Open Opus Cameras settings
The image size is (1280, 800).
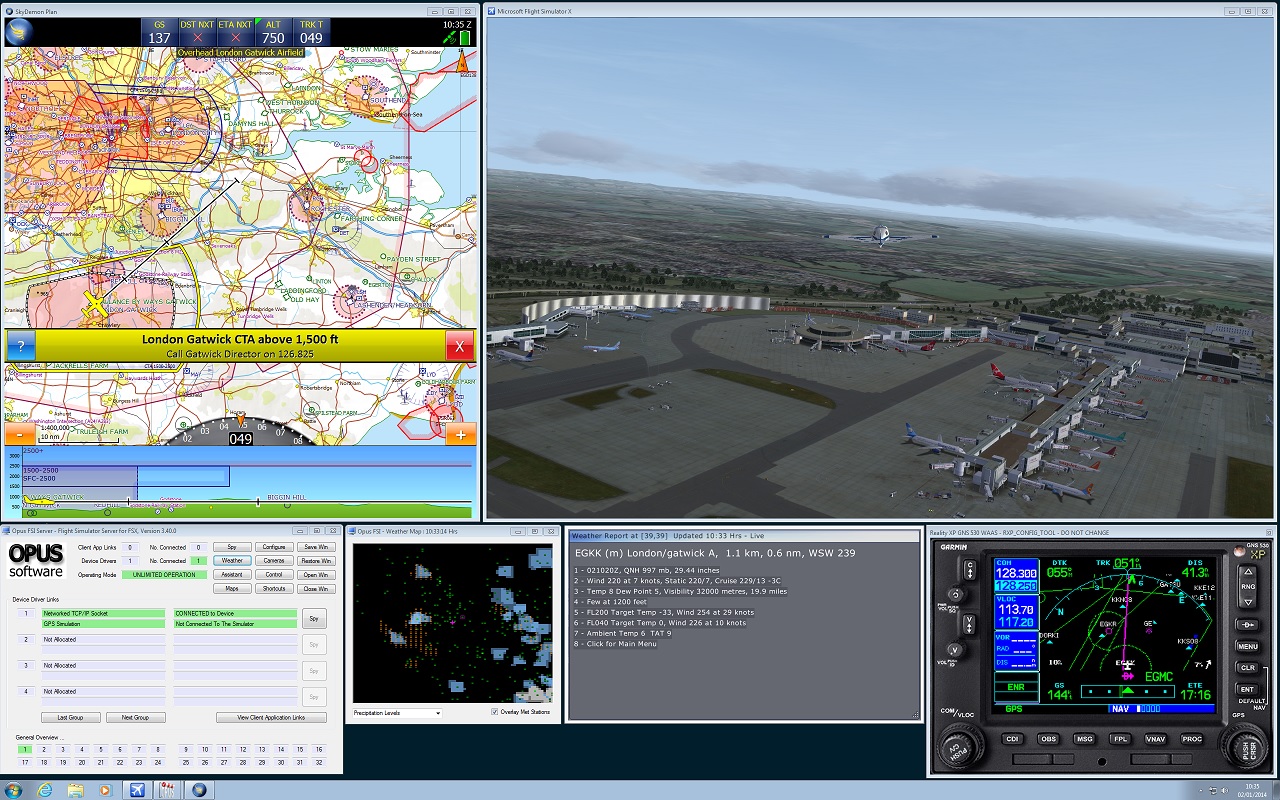(x=274, y=561)
